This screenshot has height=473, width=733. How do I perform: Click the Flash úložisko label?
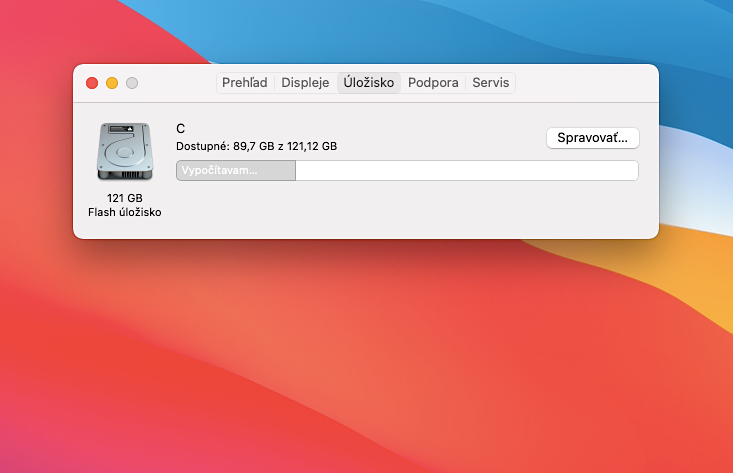(x=125, y=212)
